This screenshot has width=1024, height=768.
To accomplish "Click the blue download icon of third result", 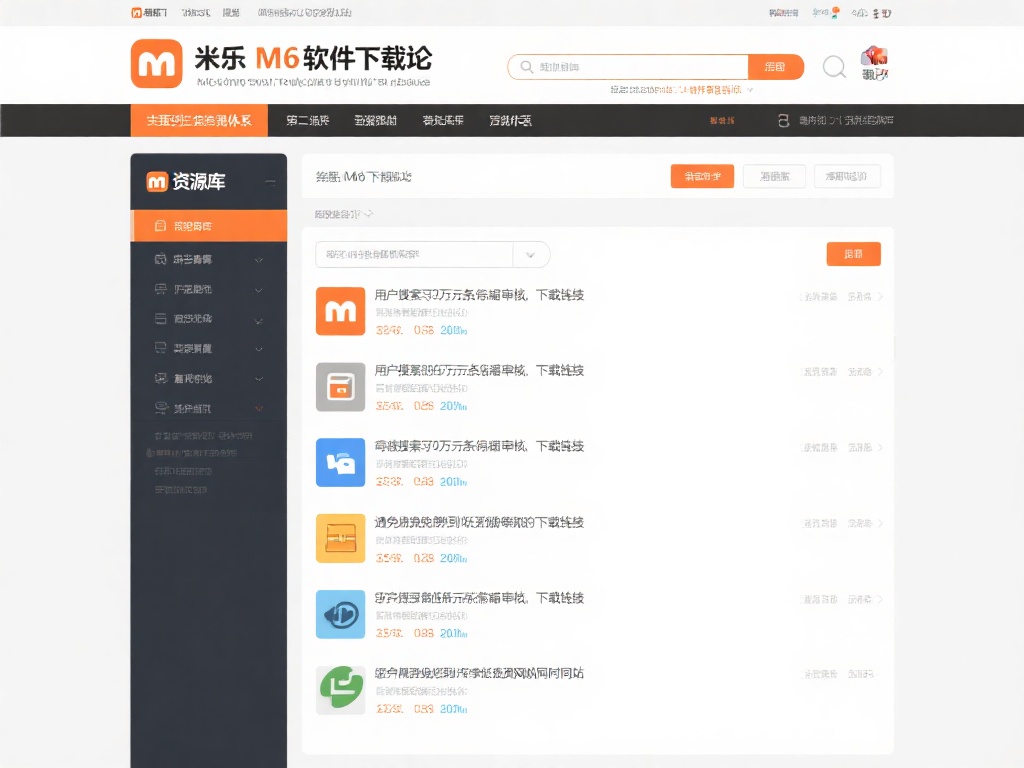I will [x=340, y=462].
